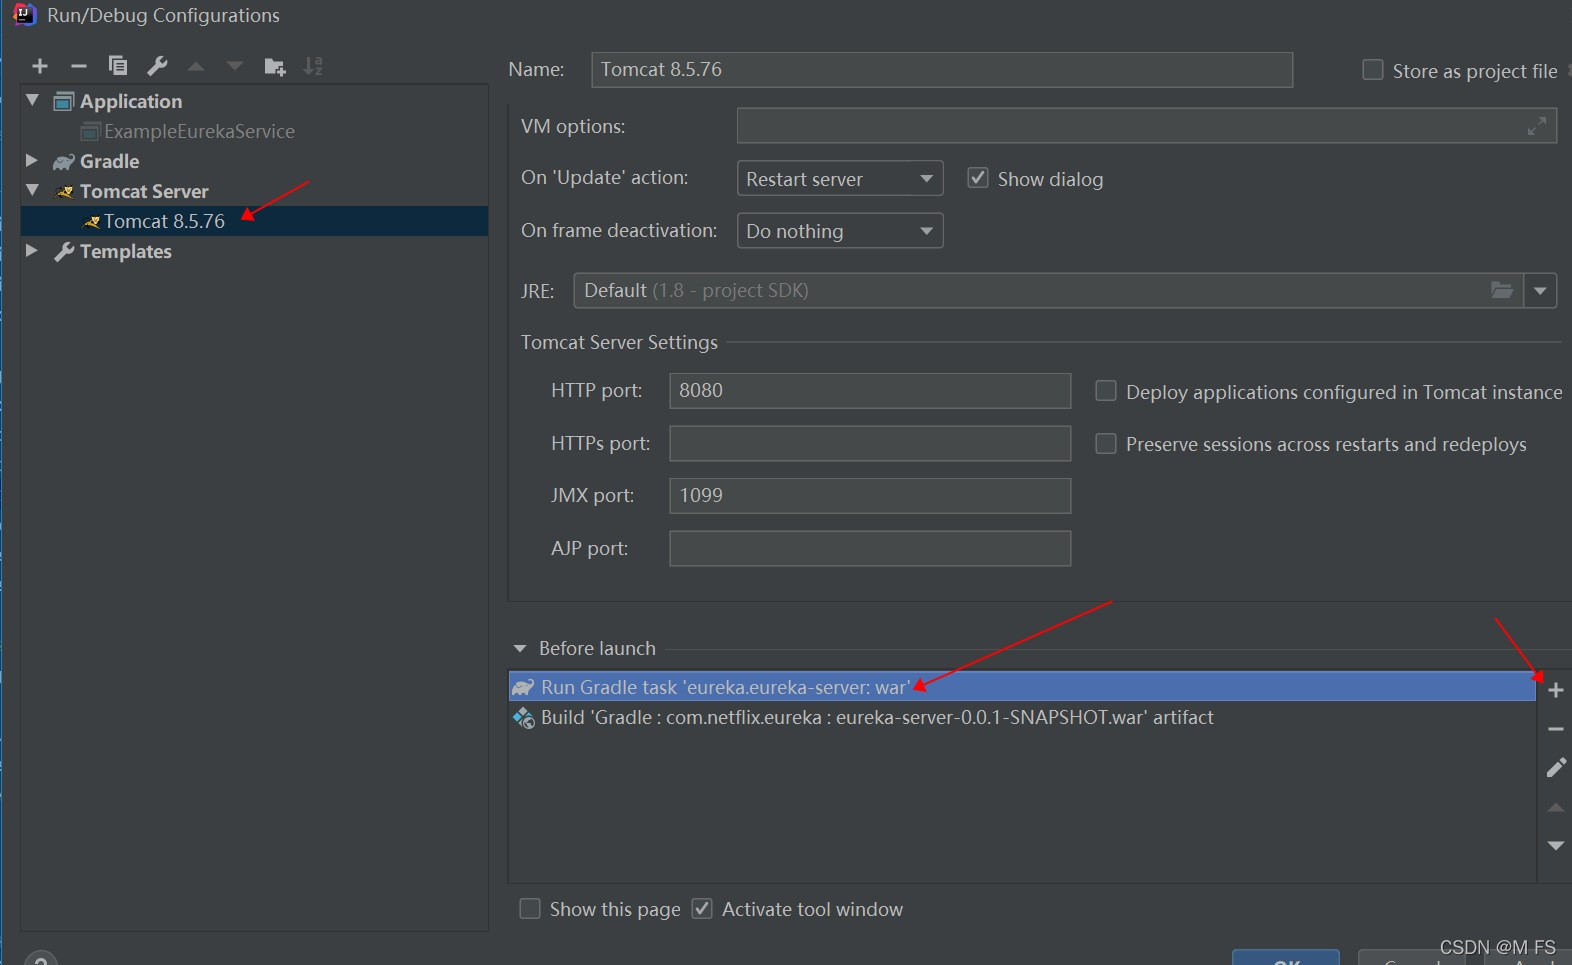Move Before launch task up

pos(1556,807)
